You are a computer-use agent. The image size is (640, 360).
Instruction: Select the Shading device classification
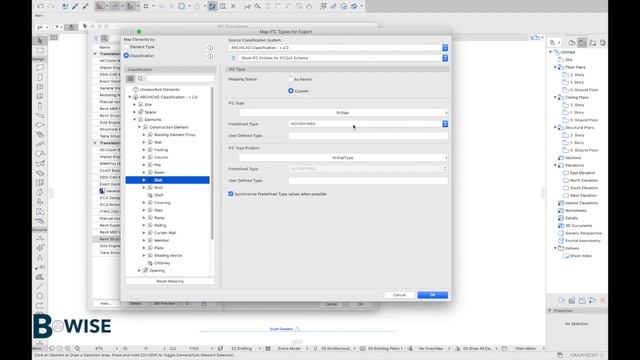pyautogui.click(x=168, y=256)
